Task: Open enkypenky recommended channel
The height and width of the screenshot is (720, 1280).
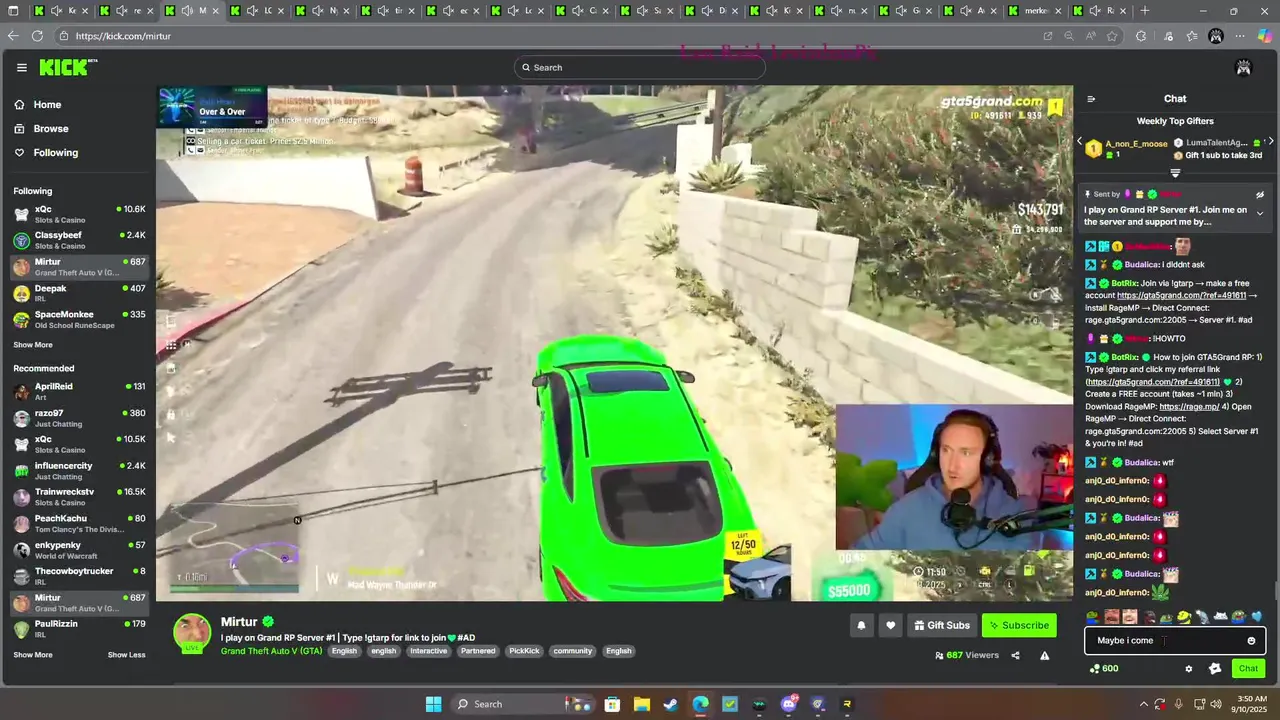Action: coord(78,550)
